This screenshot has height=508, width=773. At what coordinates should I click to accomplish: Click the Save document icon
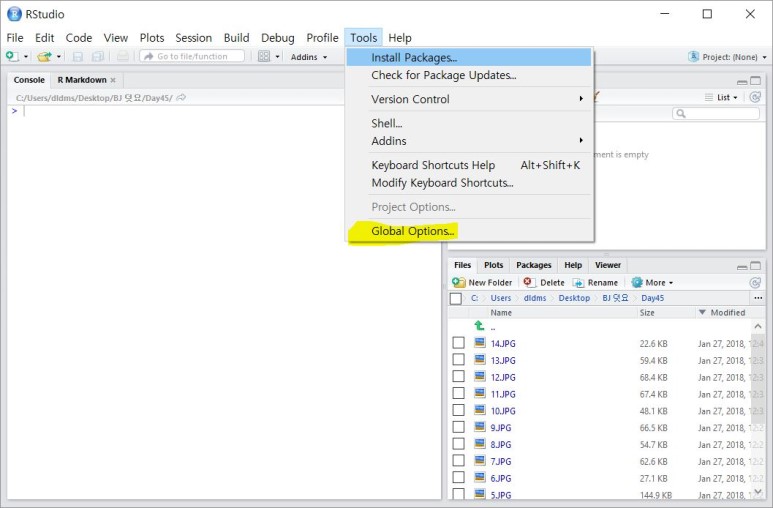pyautogui.click(x=77, y=57)
